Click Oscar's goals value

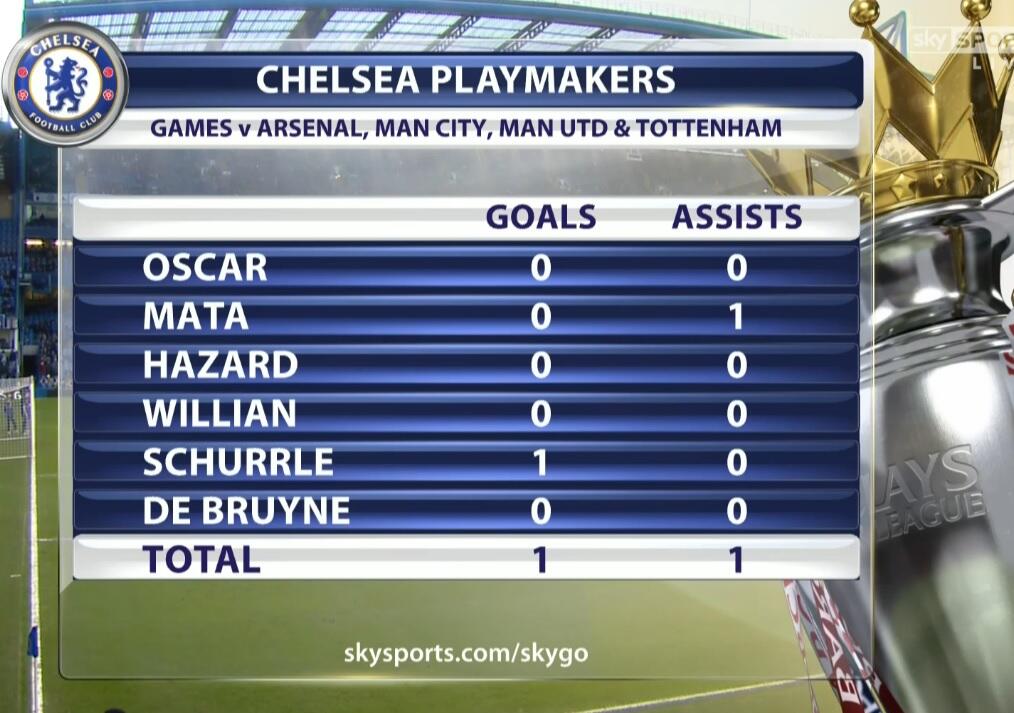[x=540, y=267]
